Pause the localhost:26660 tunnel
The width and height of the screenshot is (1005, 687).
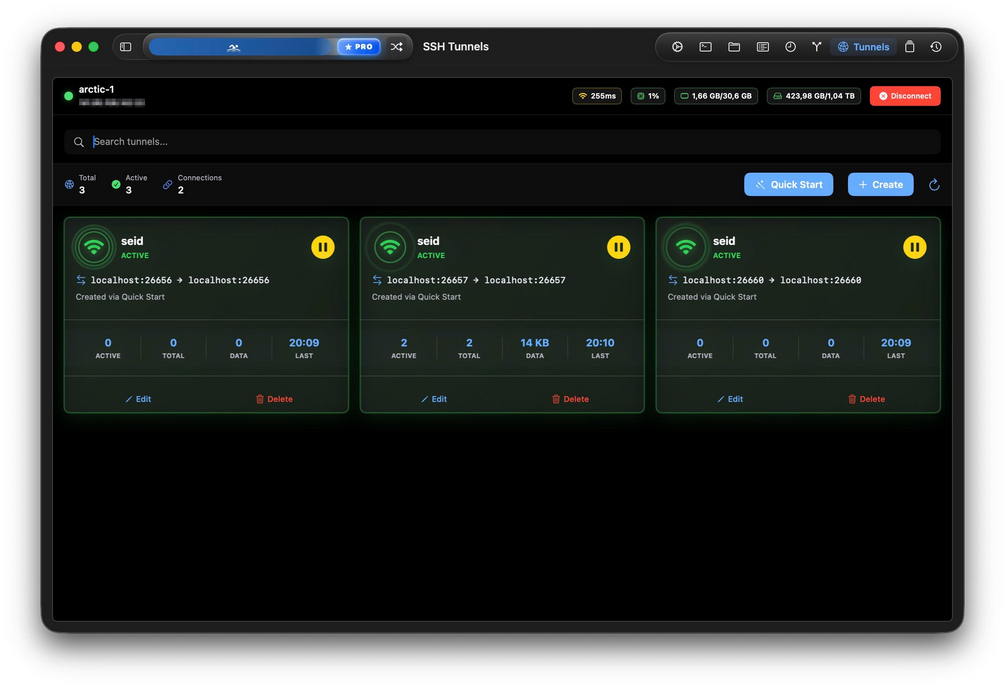915,247
